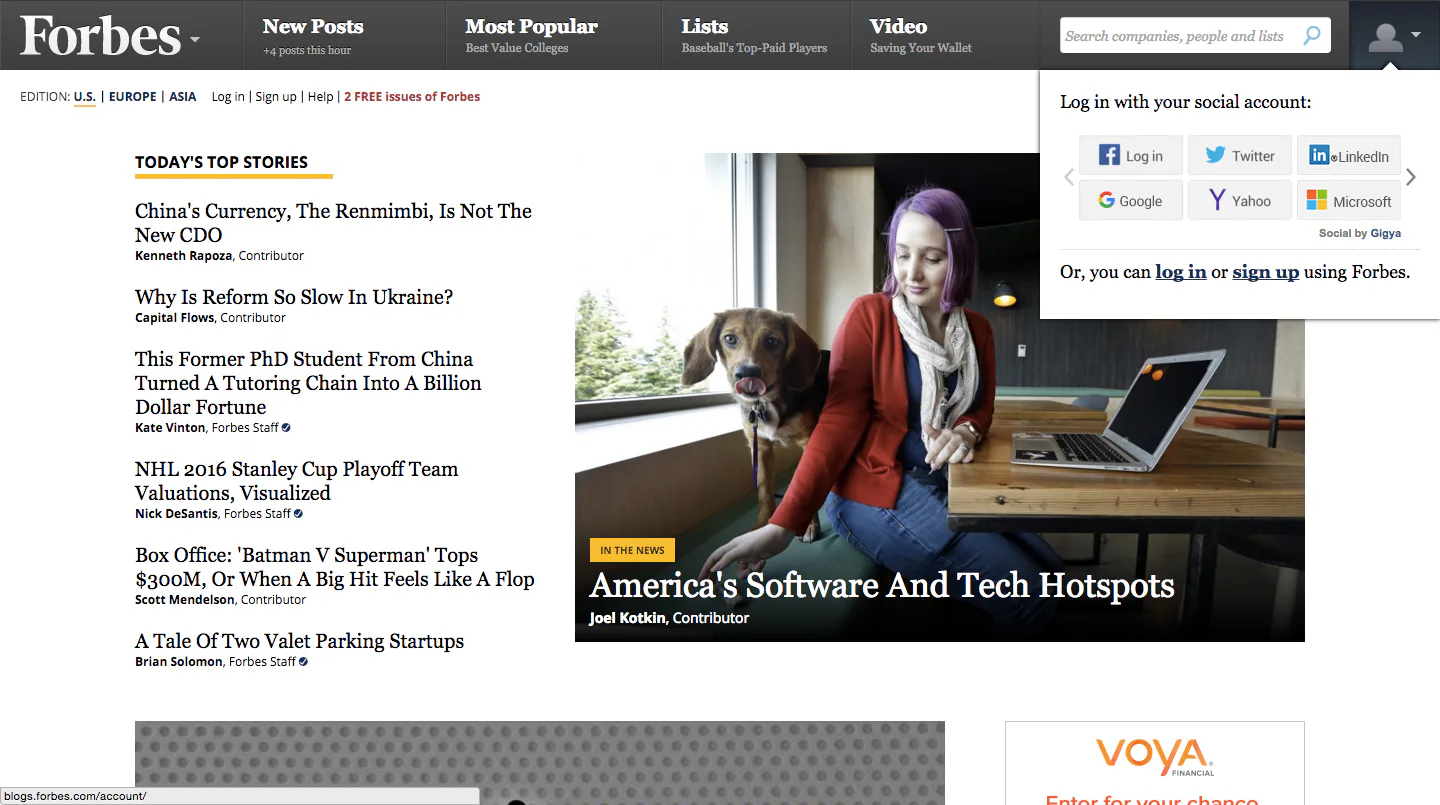Open the Renmimbi Is Not The New CDO story
The image size is (1440, 805).
[333, 223]
